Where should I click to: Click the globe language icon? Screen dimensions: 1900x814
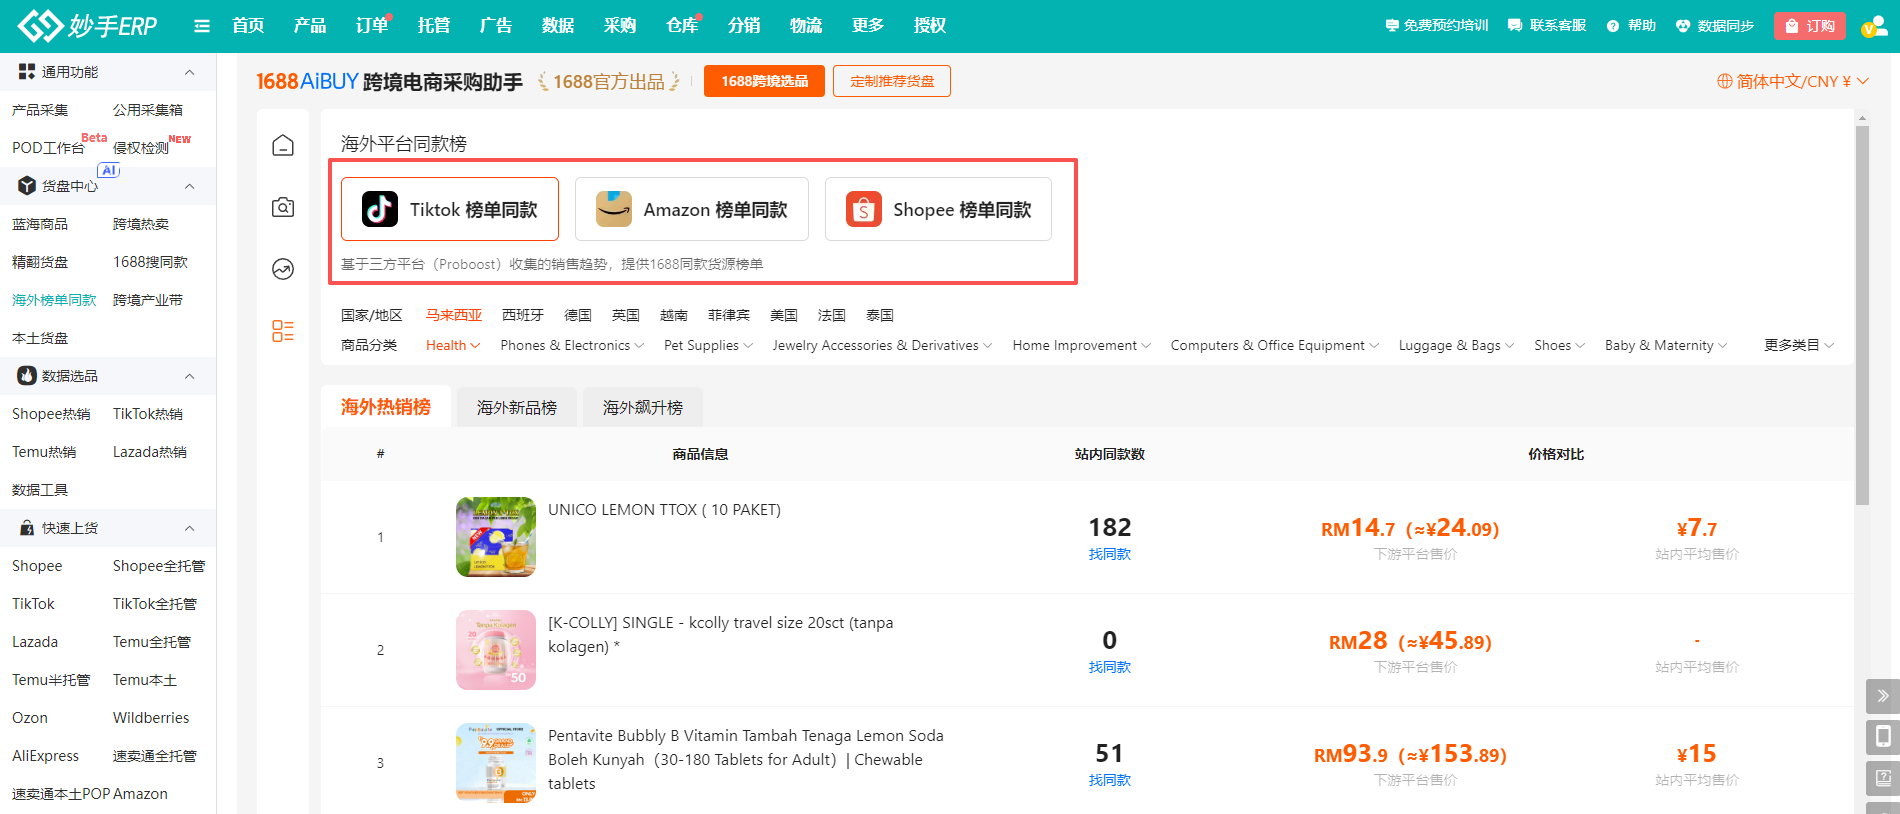[1725, 81]
